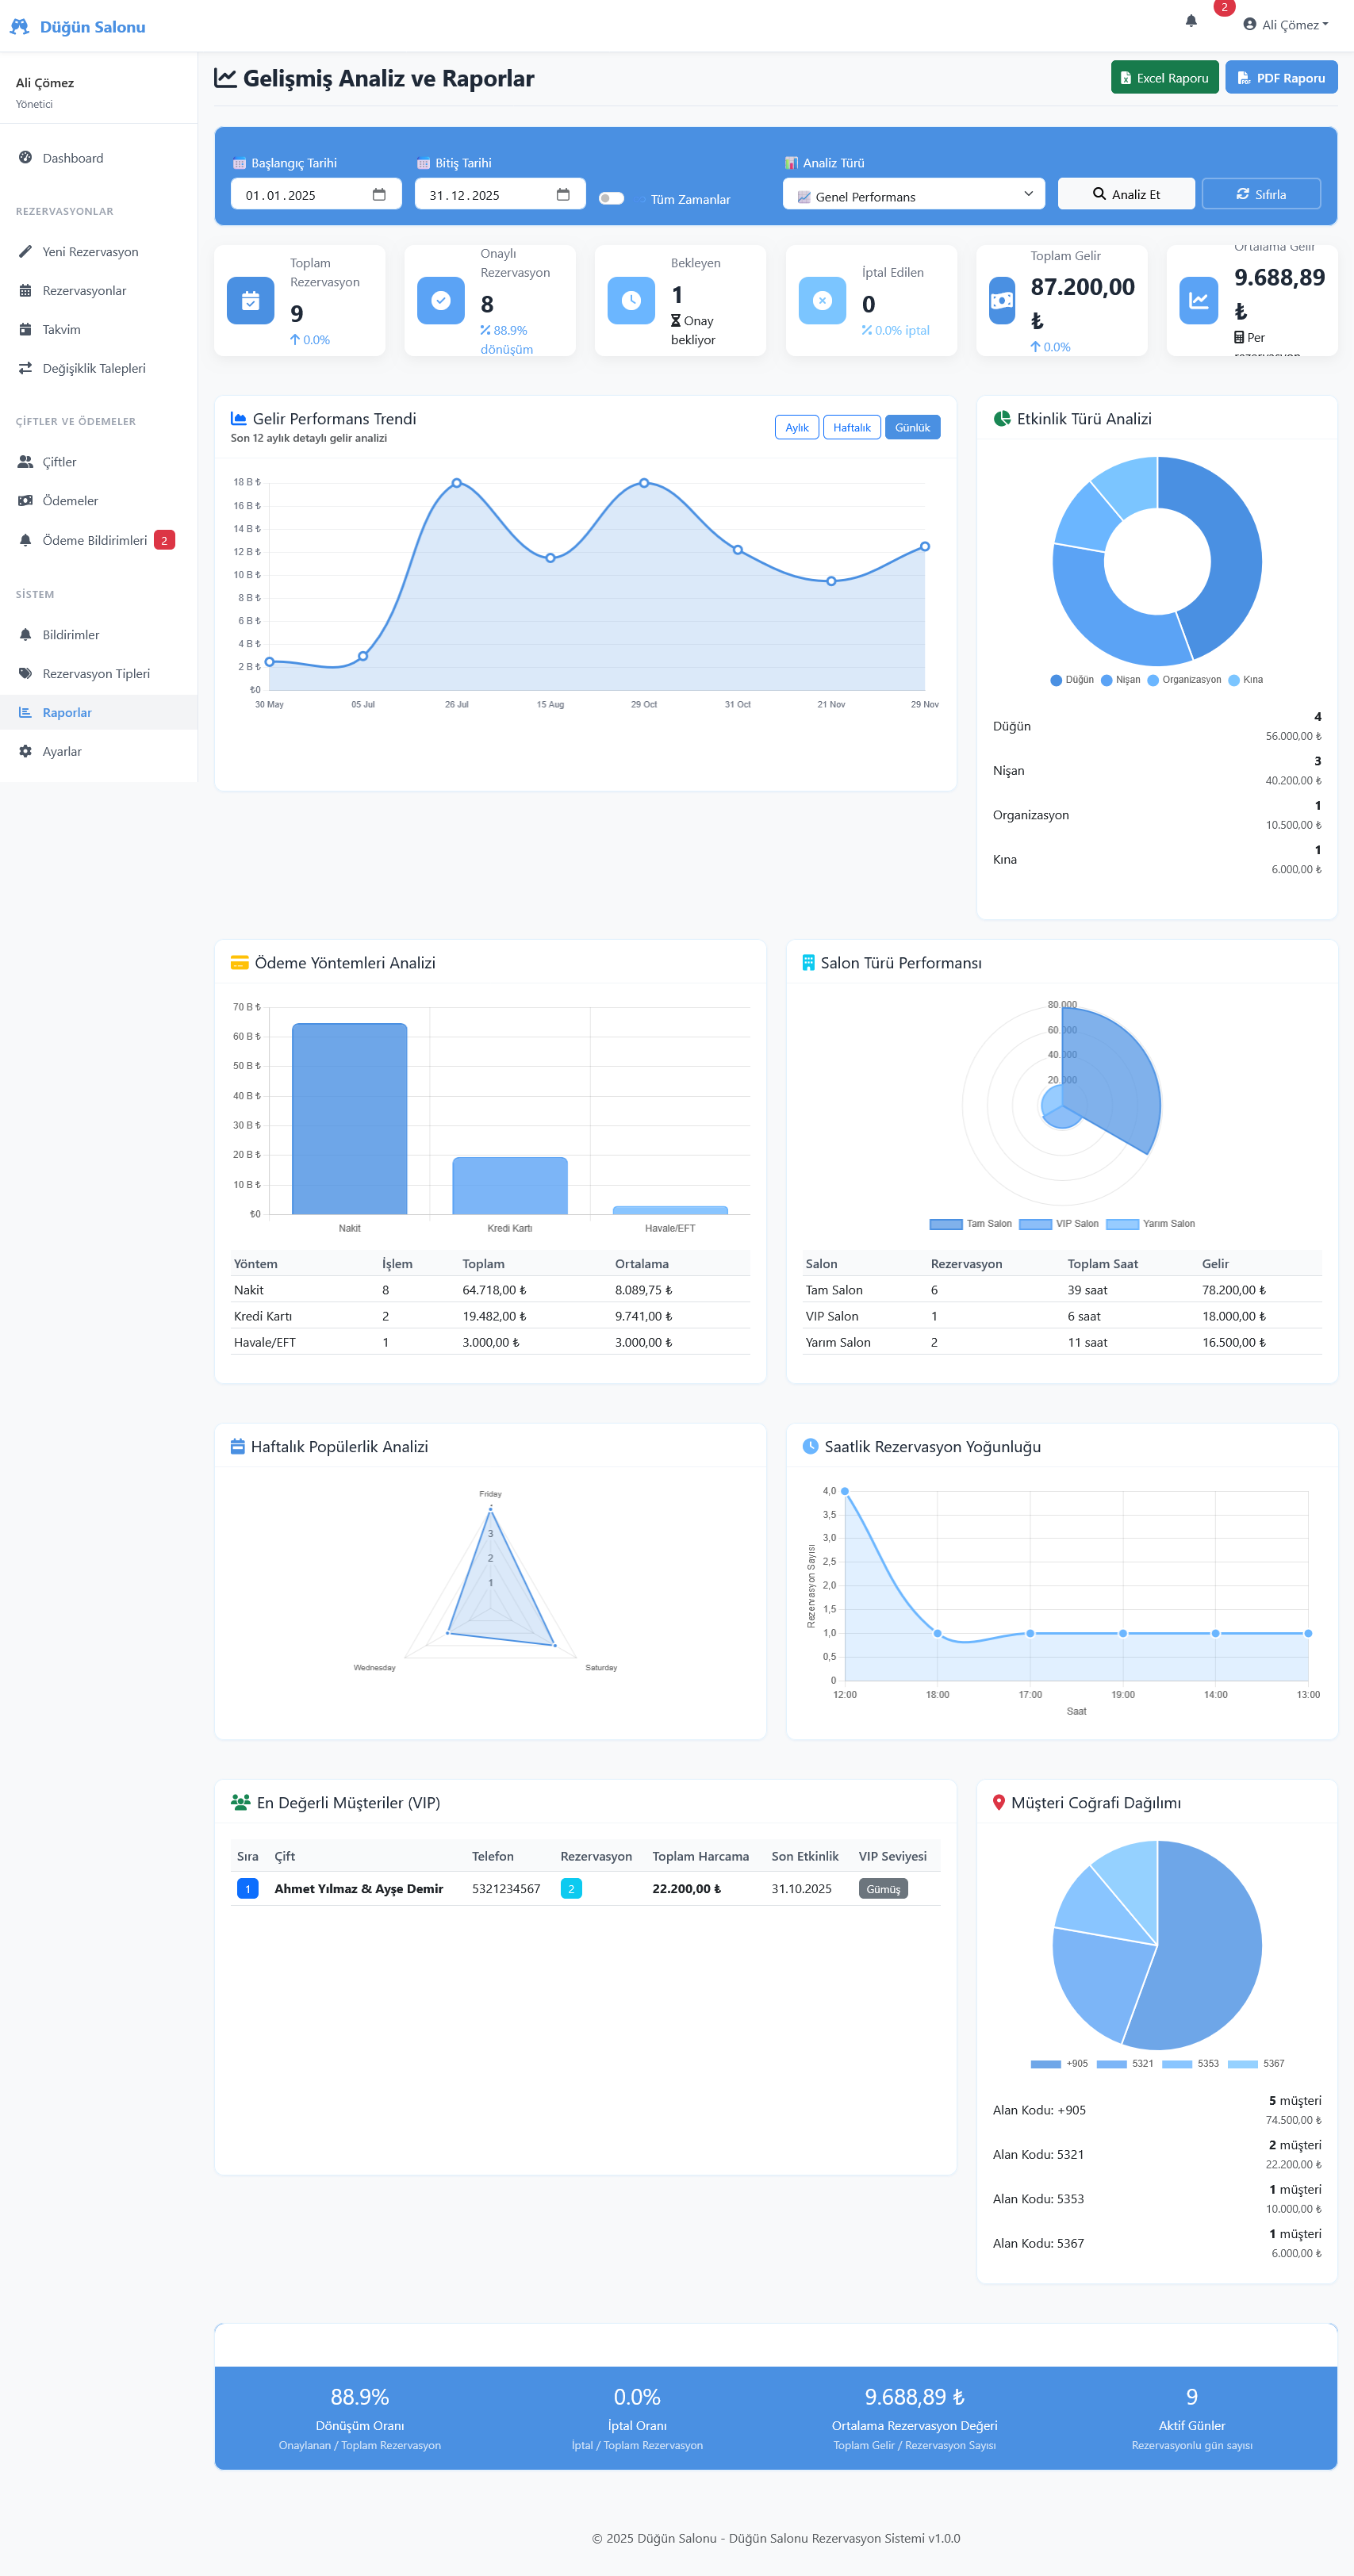
Task: Click the calendar icon in Bitiş Tarihi field
Action: point(563,195)
